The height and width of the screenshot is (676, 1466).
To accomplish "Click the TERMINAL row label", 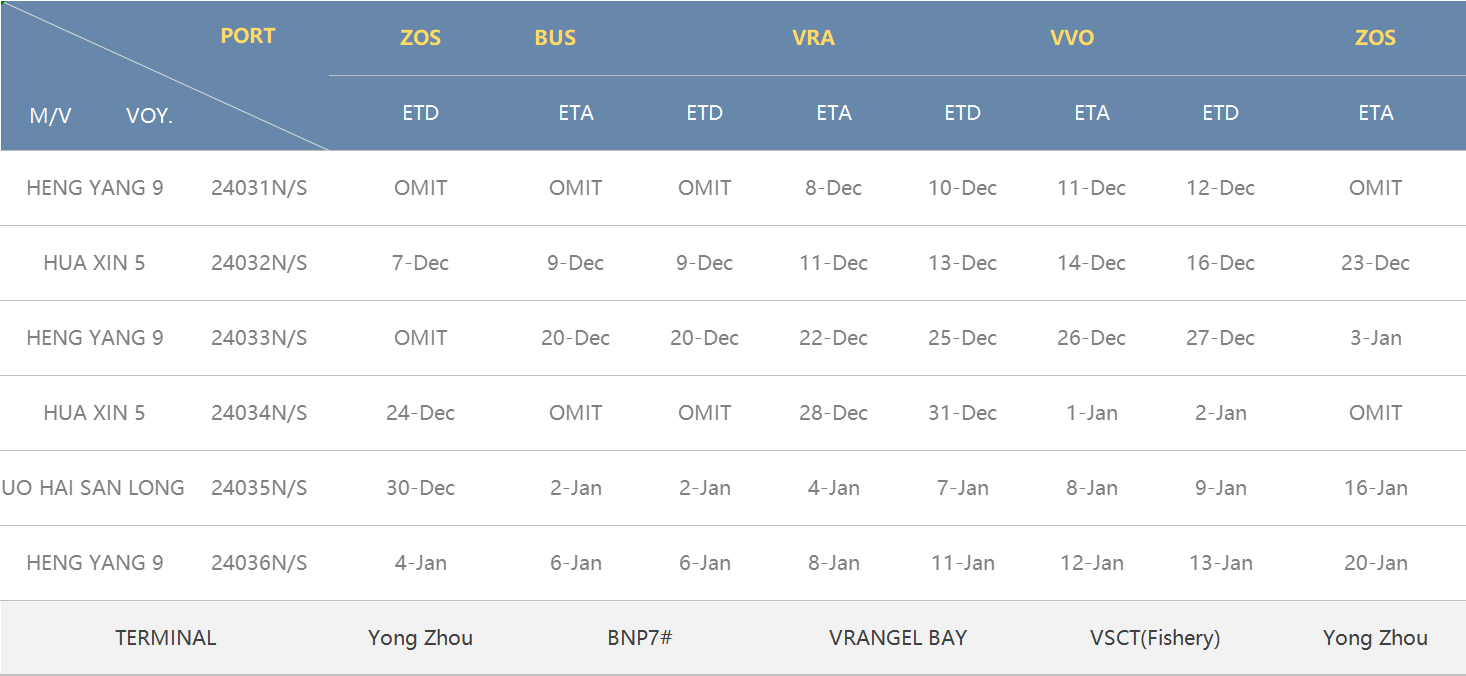I will tap(165, 638).
